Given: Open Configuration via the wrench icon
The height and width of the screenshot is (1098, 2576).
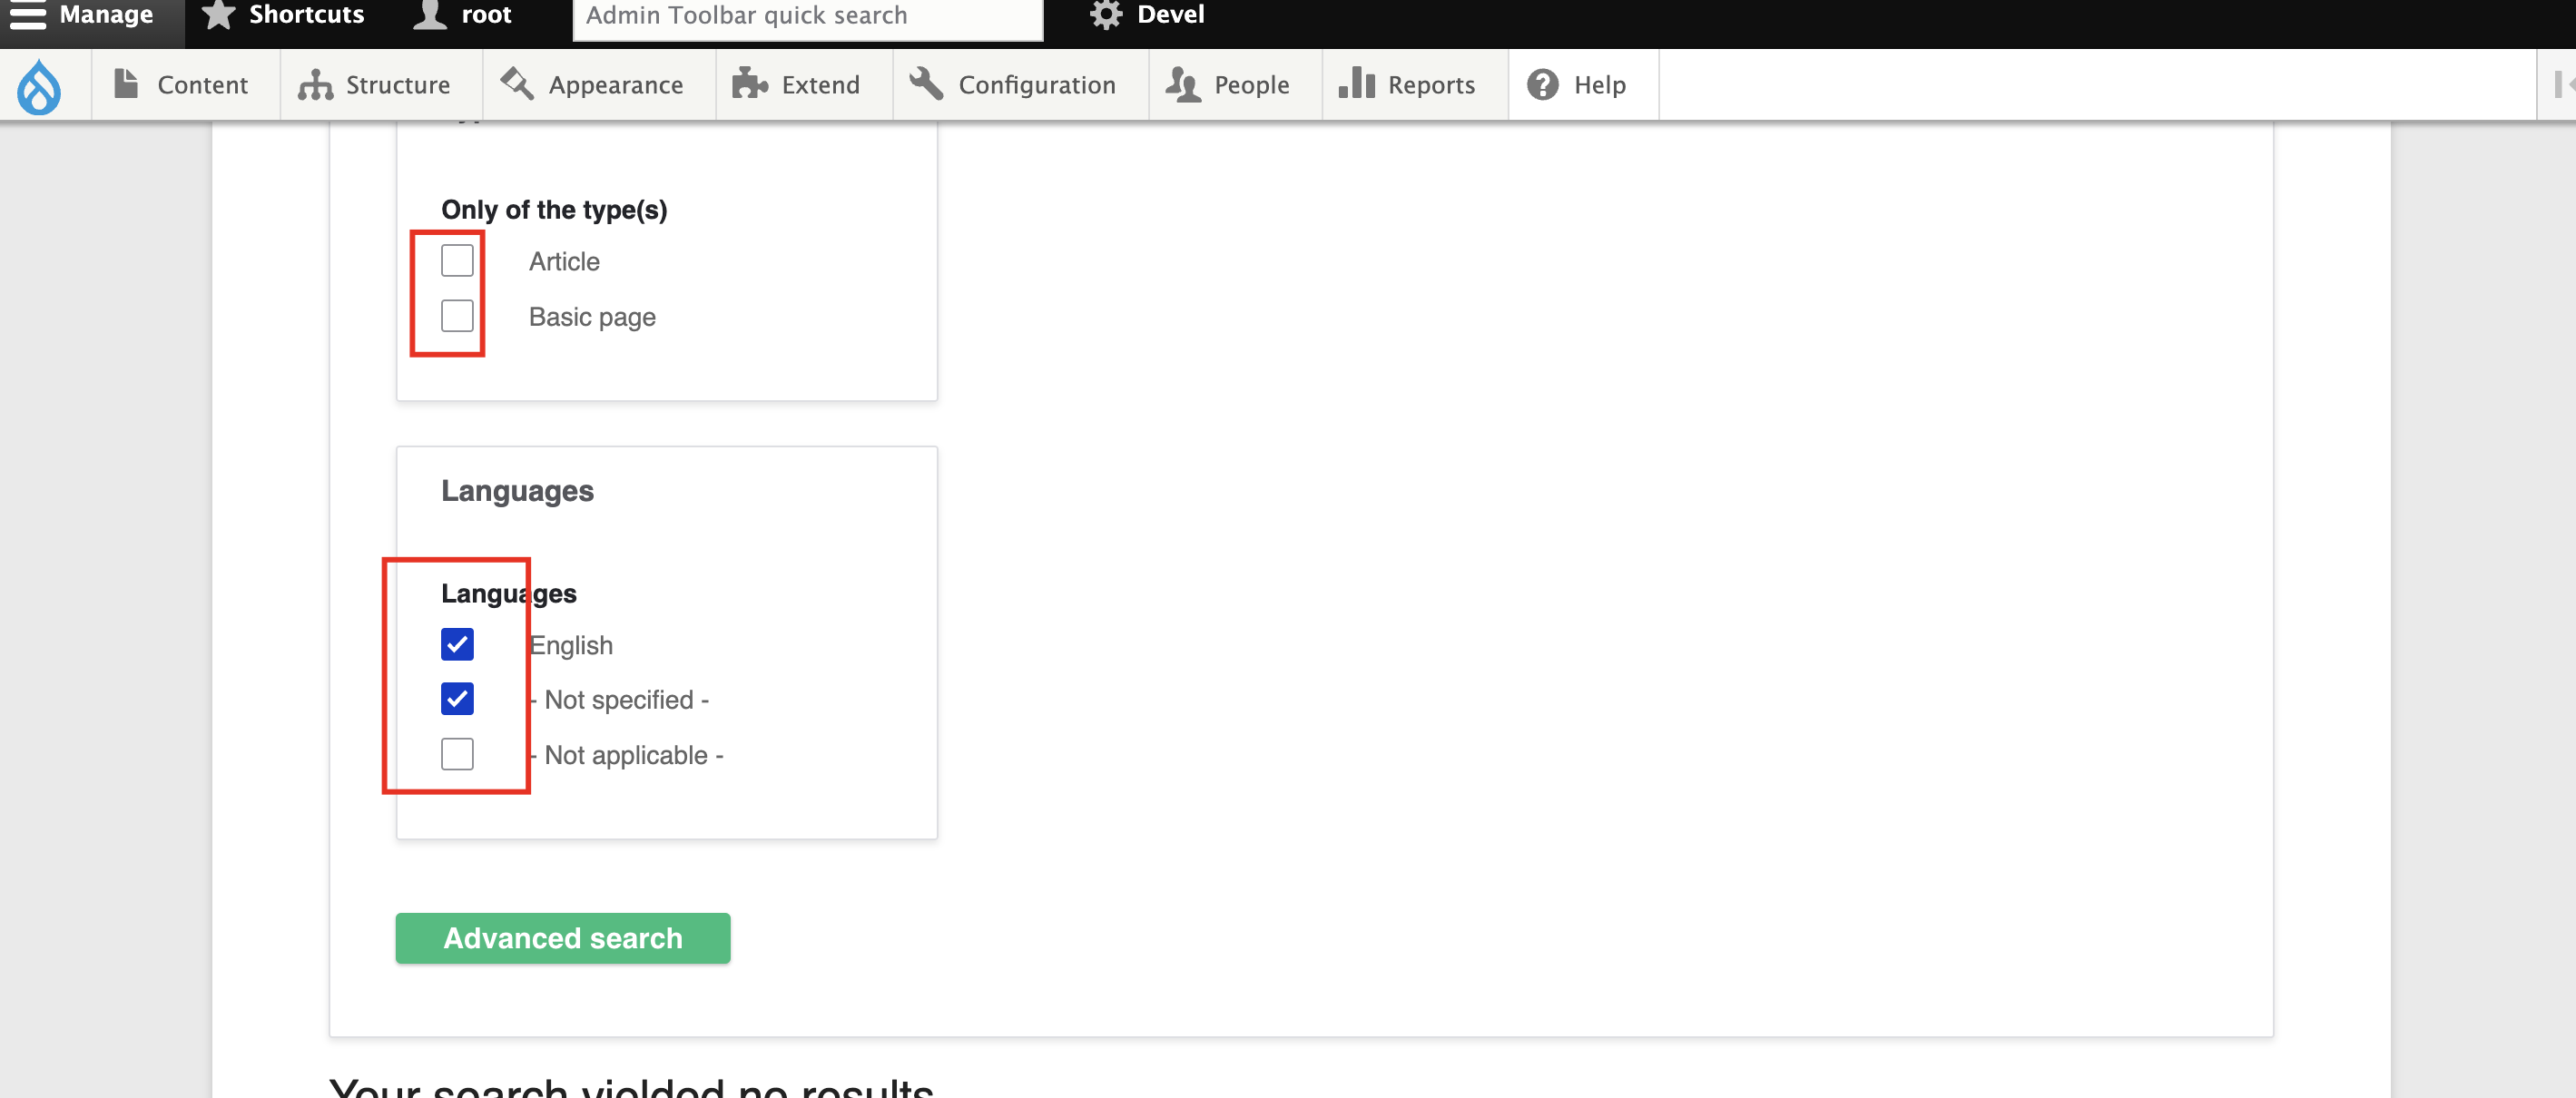Looking at the screenshot, I should click(x=925, y=84).
